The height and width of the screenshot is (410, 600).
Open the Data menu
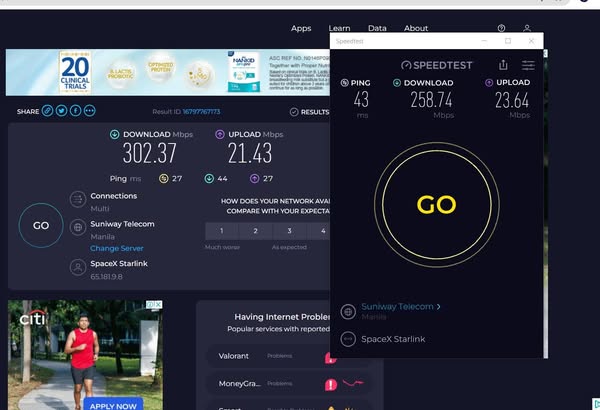pyautogui.click(x=377, y=29)
